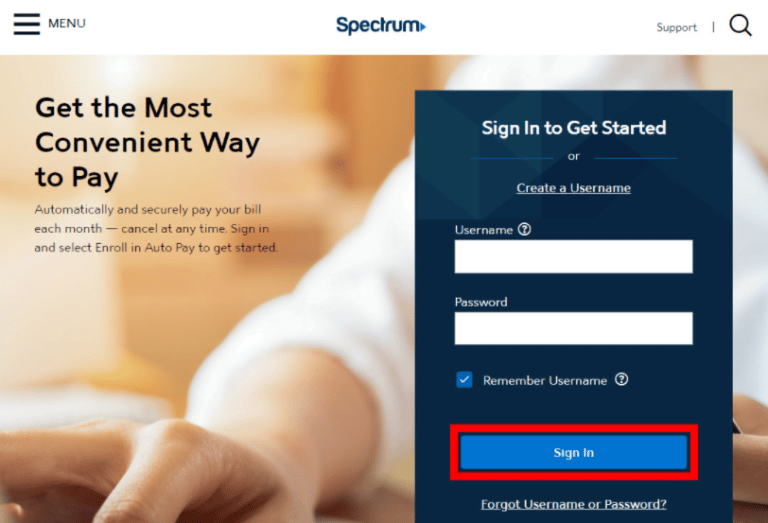Click the Get the Most Convenient Way heading
Image resolution: width=768 pixels, height=523 pixels.
tap(147, 142)
